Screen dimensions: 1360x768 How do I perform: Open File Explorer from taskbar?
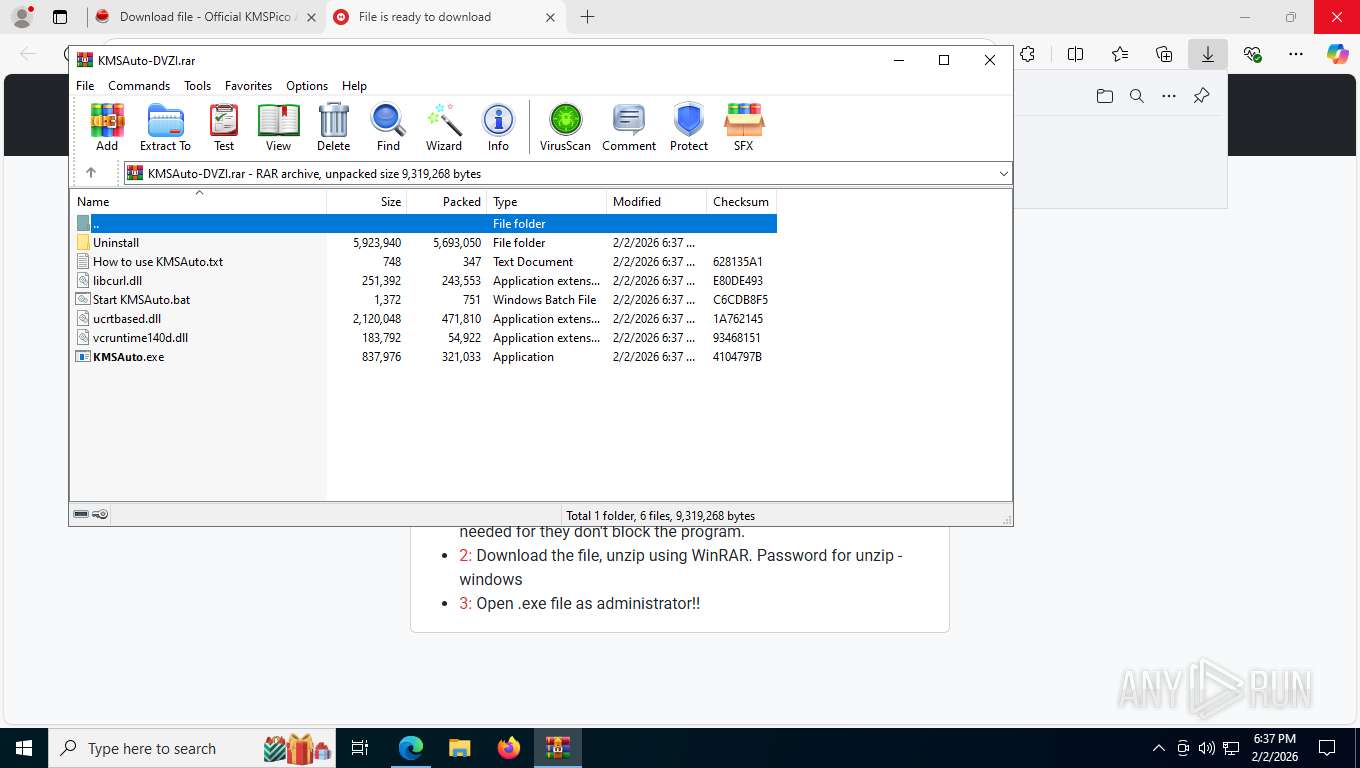[459, 748]
